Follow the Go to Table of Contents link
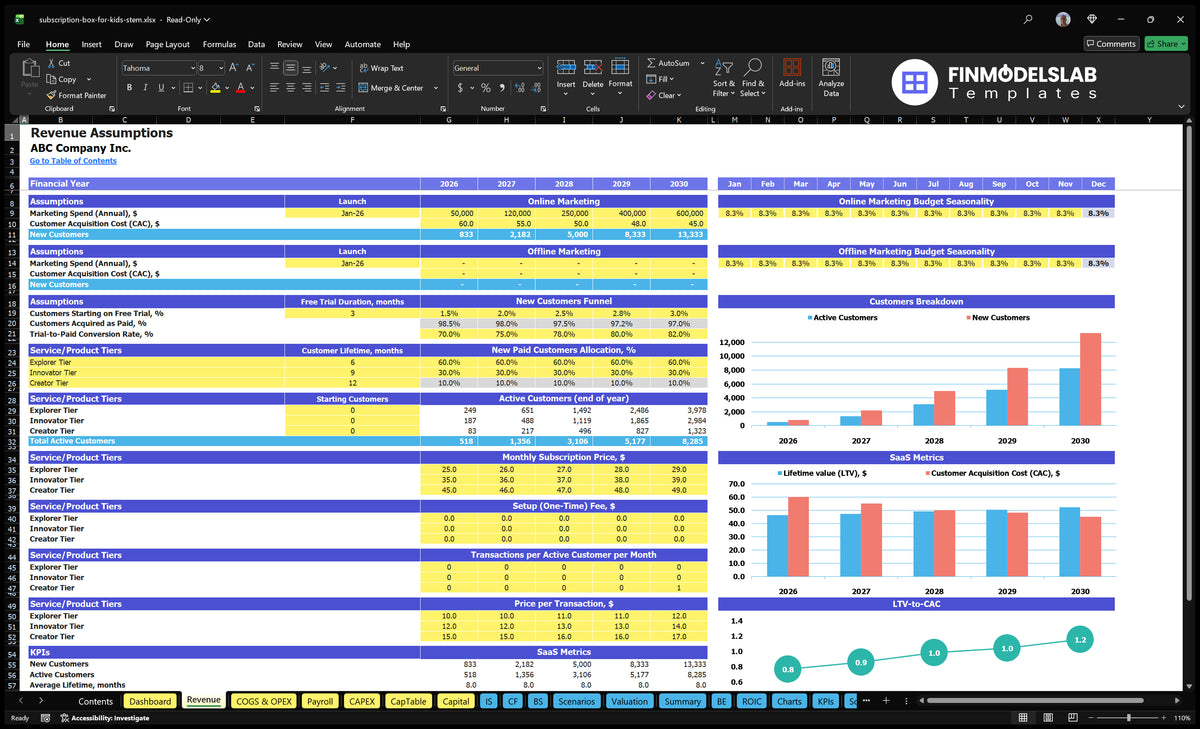The height and width of the screenshot is (729, 1200). pos(73,160)
